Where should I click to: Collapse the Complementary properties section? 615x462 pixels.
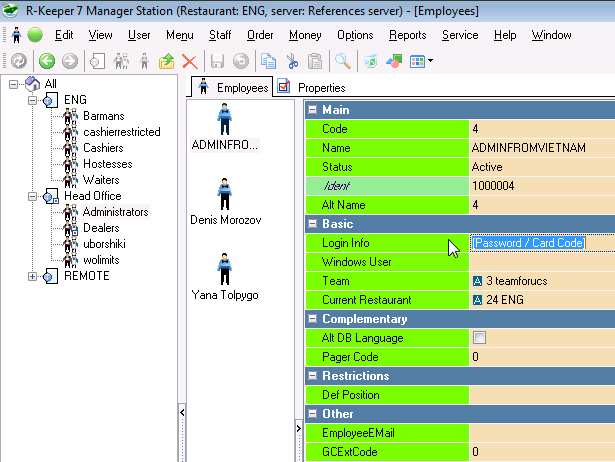(x=313, y=319)
